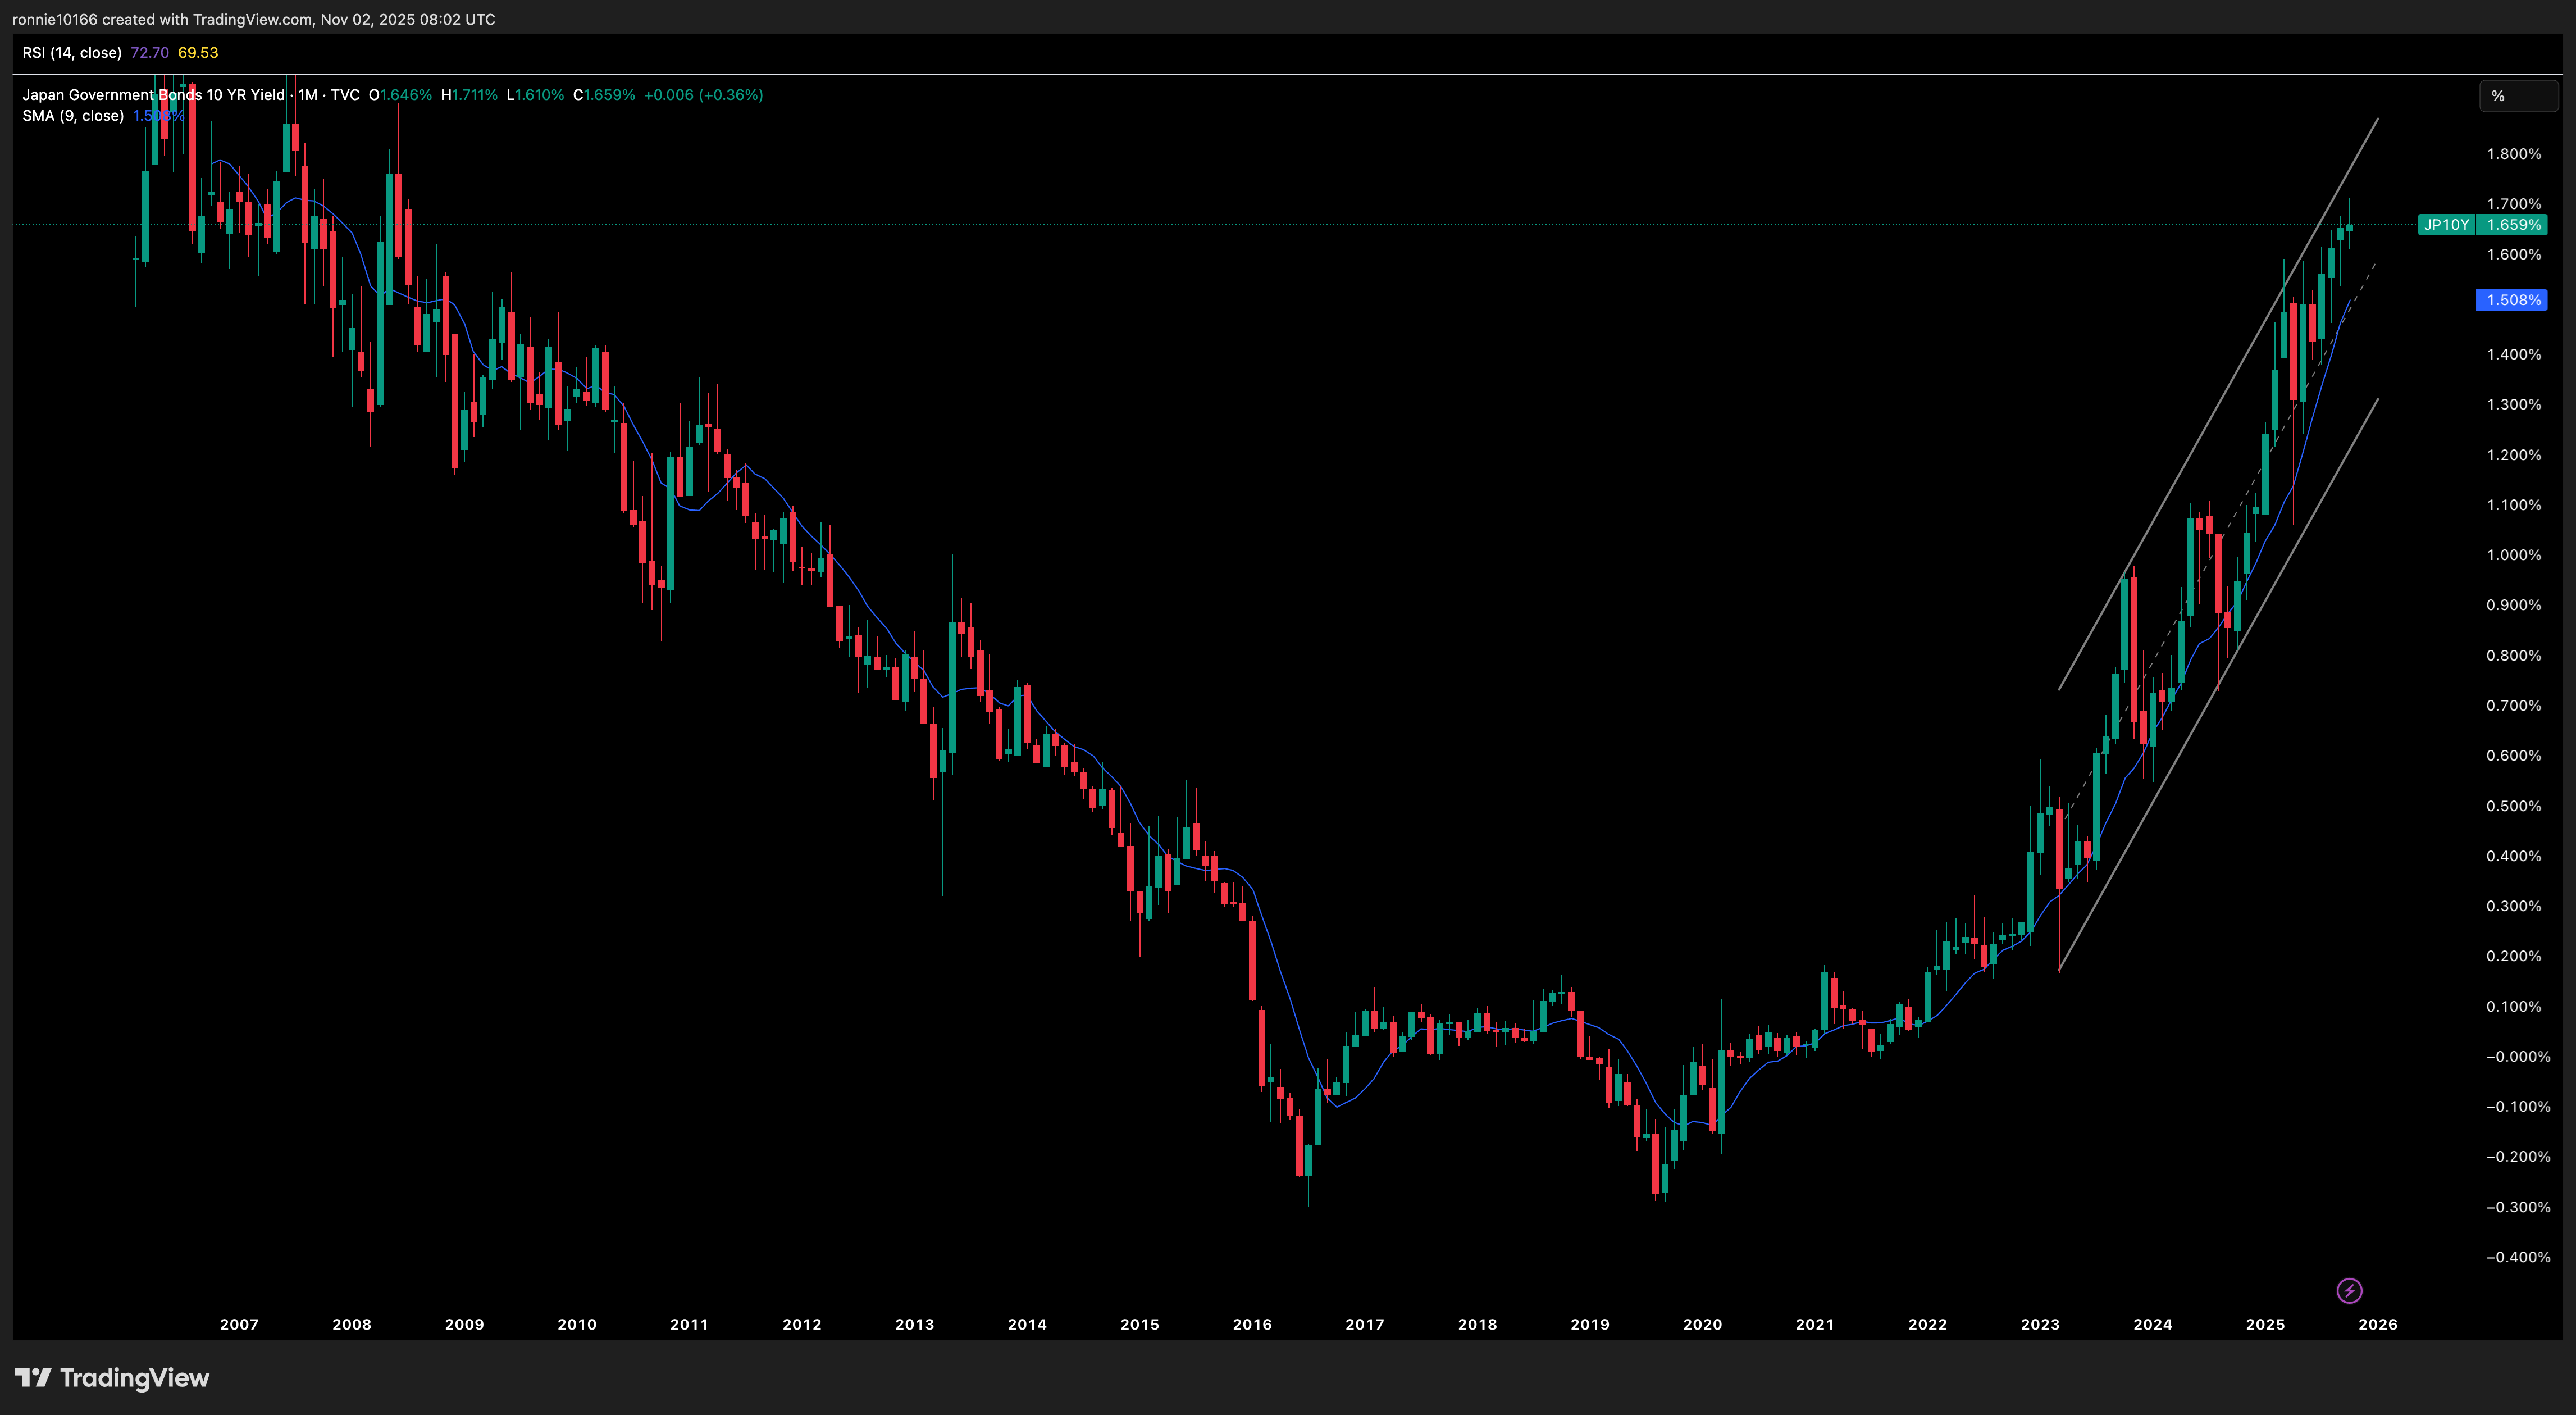The height and width of the screenshot is (1415, 2576).
Task: Click the purple RSI value 72.70
Action: [149, 52]
